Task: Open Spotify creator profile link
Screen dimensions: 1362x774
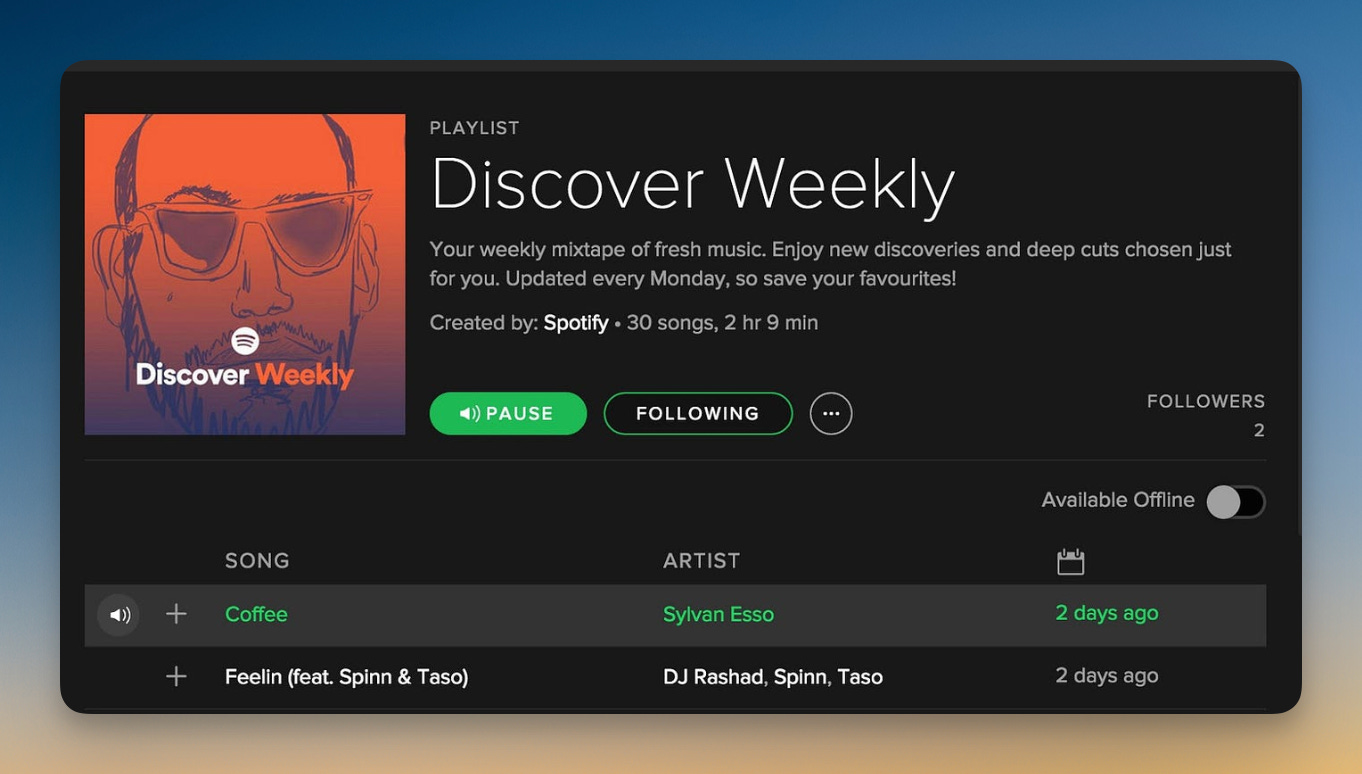Action: click(576, 323)
